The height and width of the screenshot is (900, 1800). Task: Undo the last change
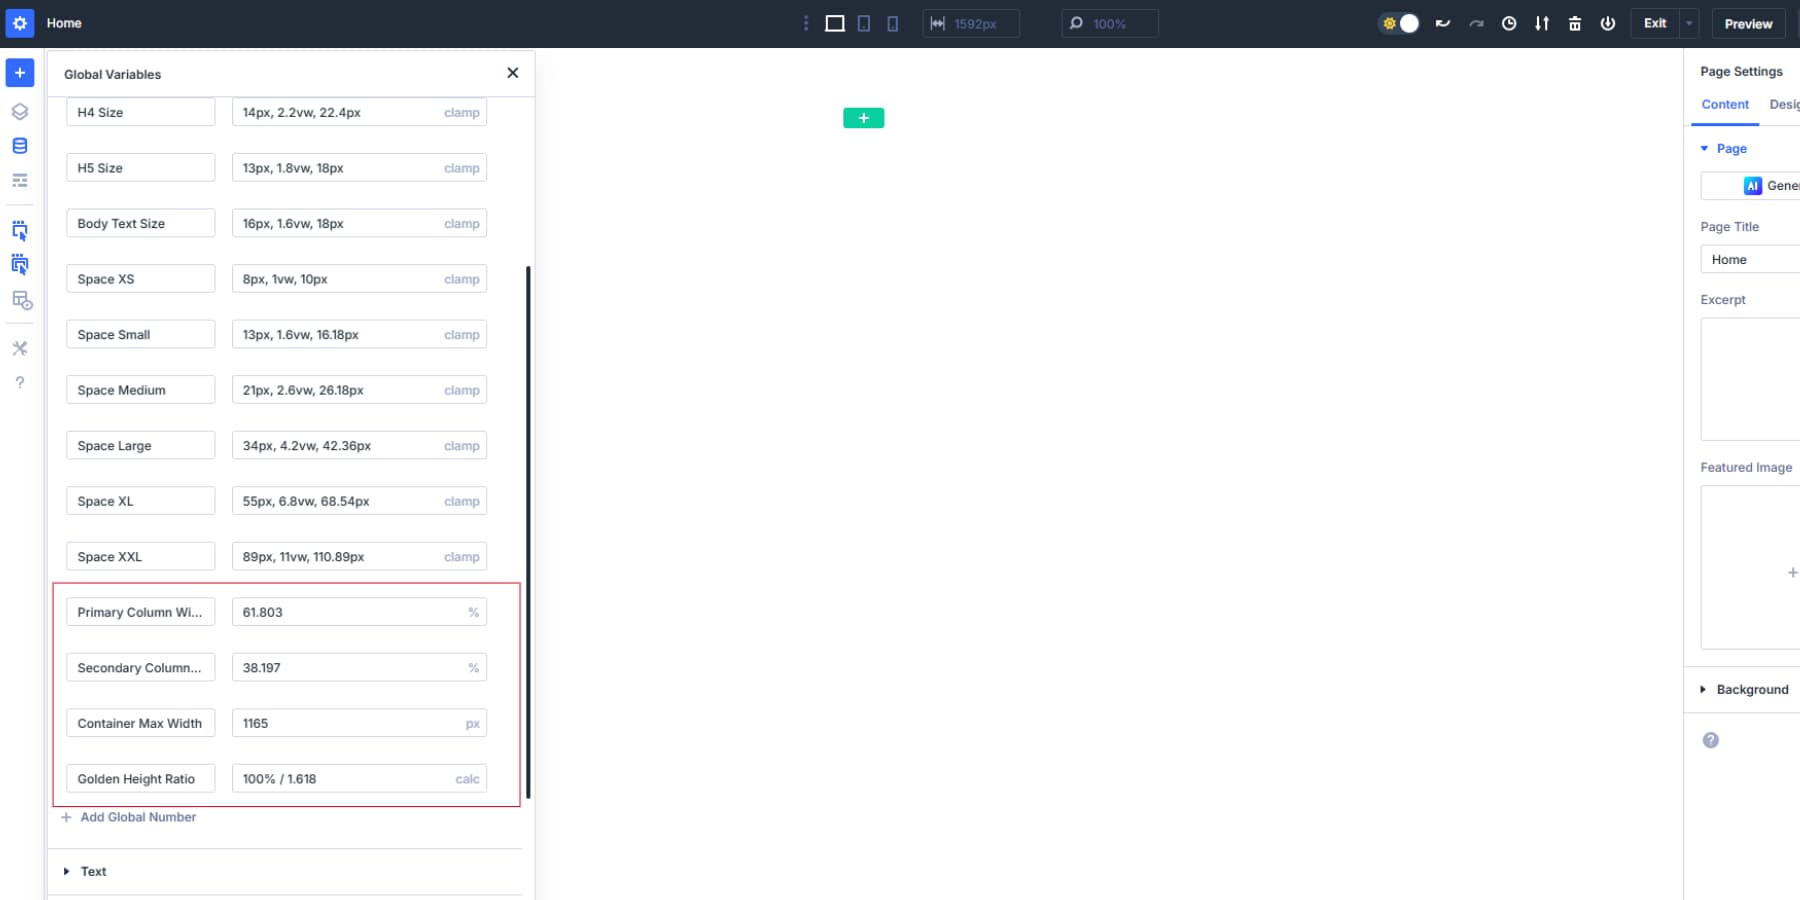(1444, 23)
